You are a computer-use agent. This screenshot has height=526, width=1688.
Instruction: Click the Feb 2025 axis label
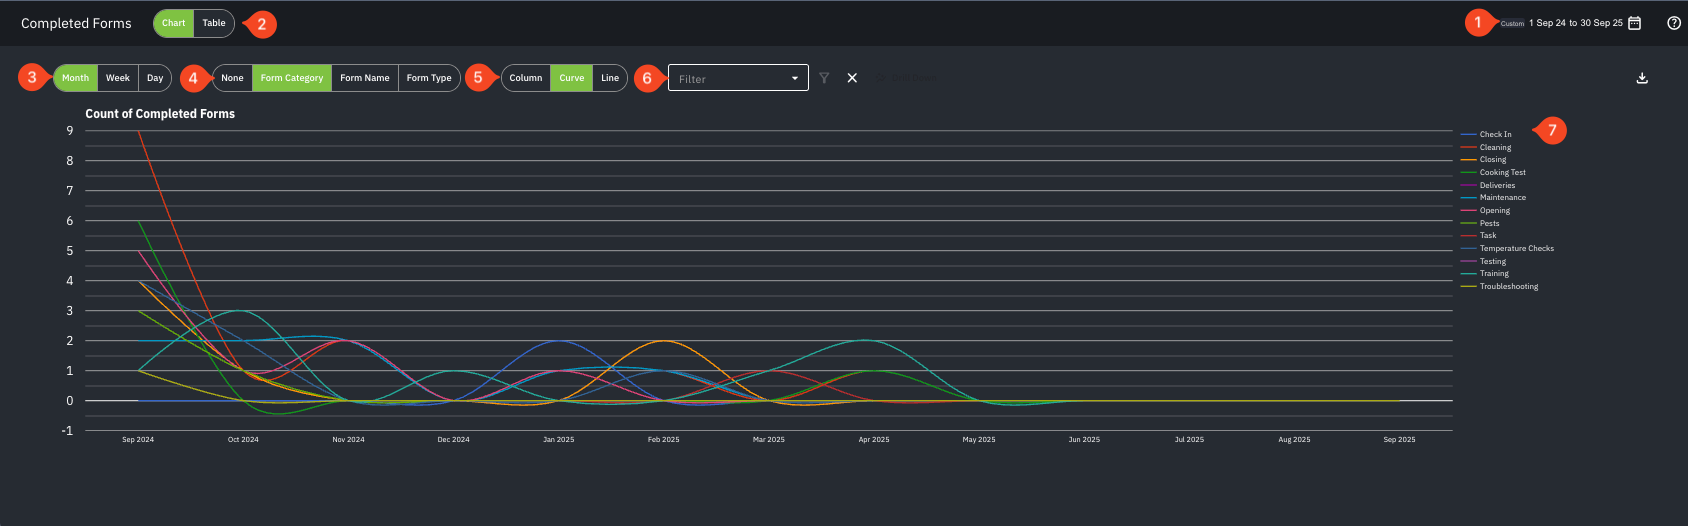pos(663,439)
